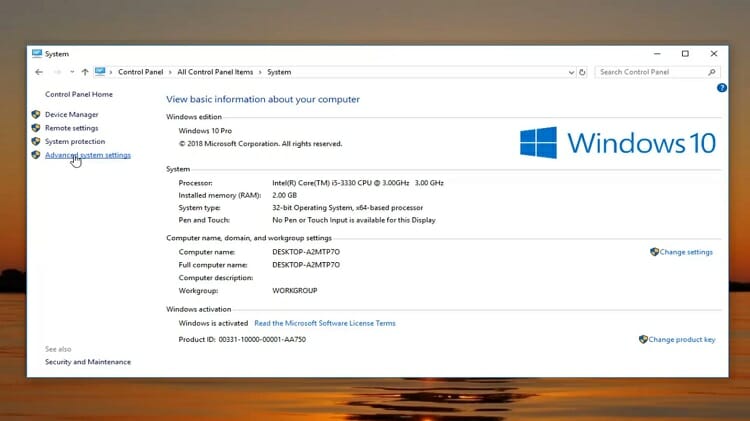The width and height of the screenshot is (750, 421).
Task: Close the System window
Action: click(714, 54)
